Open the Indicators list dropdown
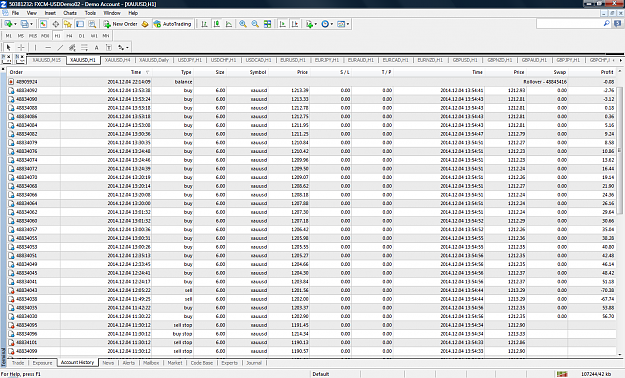625x378 pixels. (311, 24)
